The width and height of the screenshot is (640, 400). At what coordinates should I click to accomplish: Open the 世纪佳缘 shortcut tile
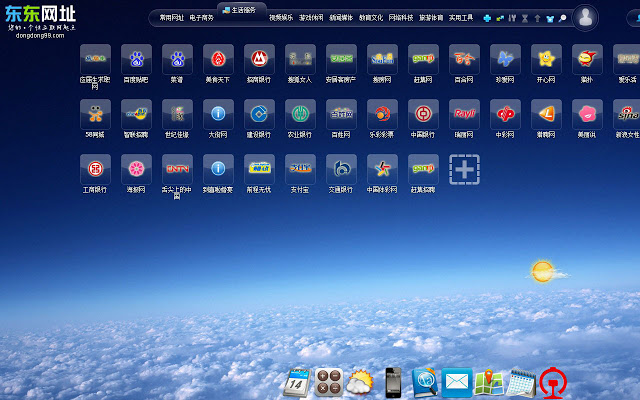[177, 114]
